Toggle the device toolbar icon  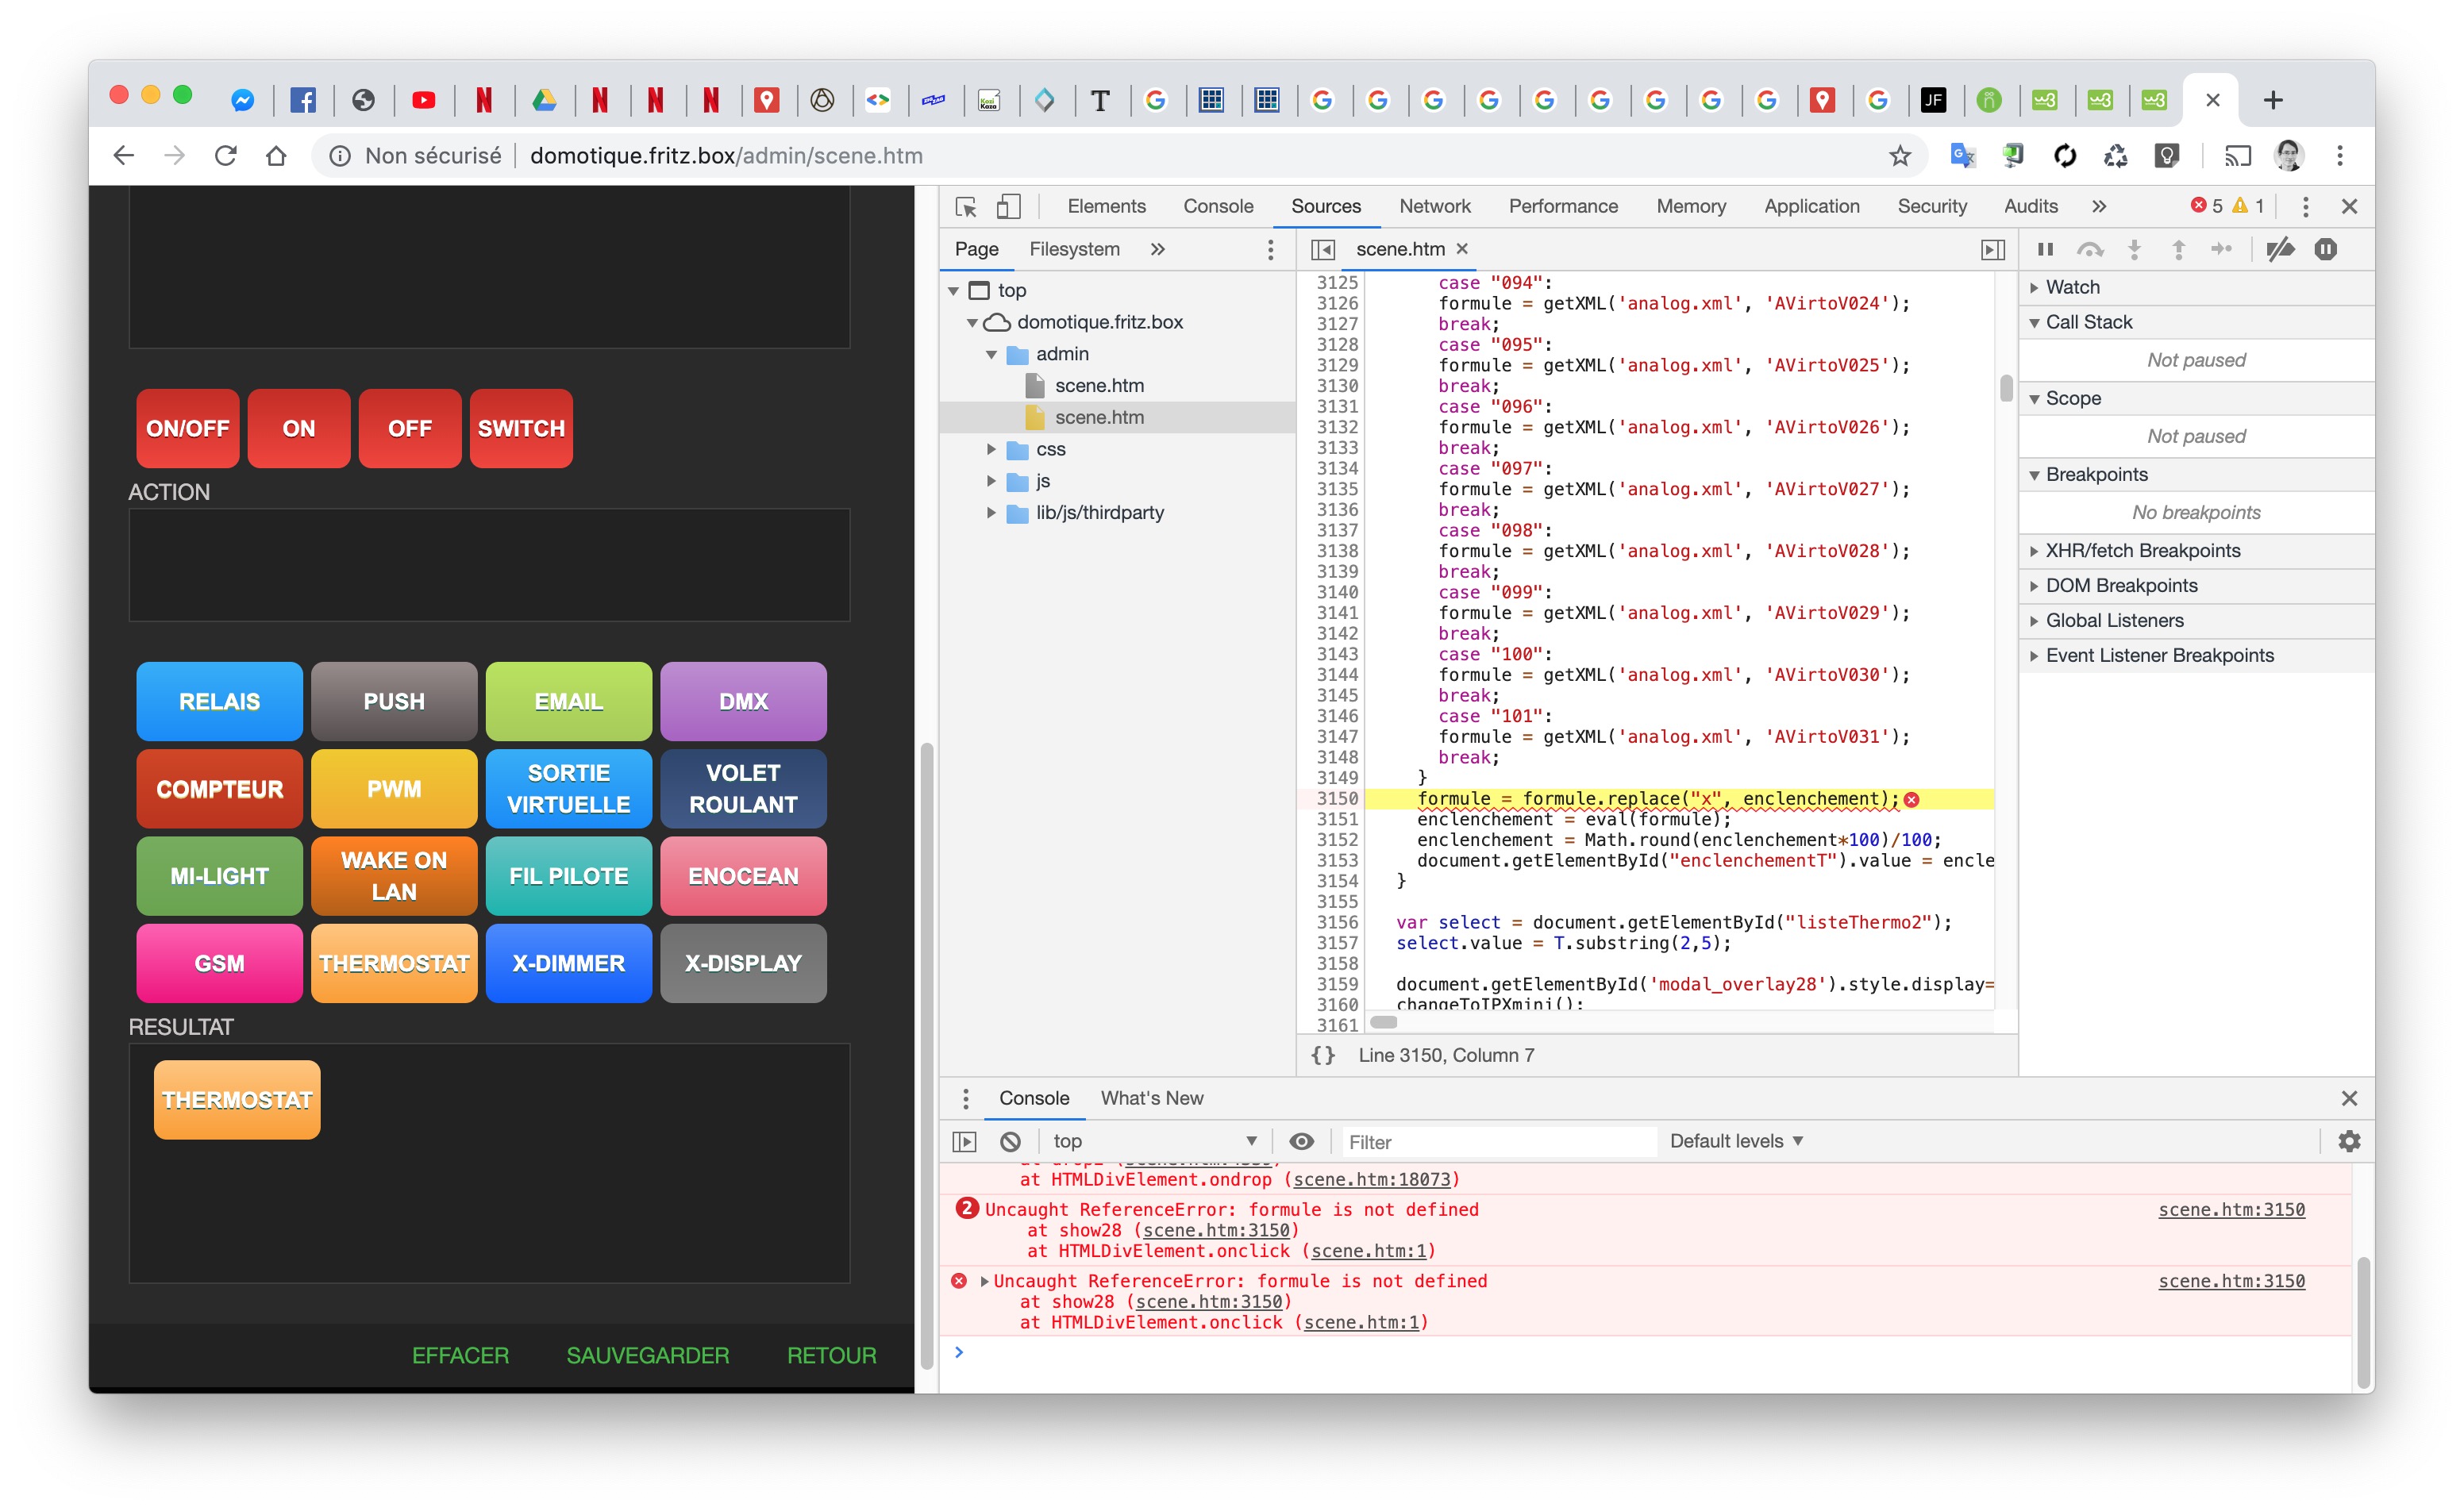[1008, 207]
